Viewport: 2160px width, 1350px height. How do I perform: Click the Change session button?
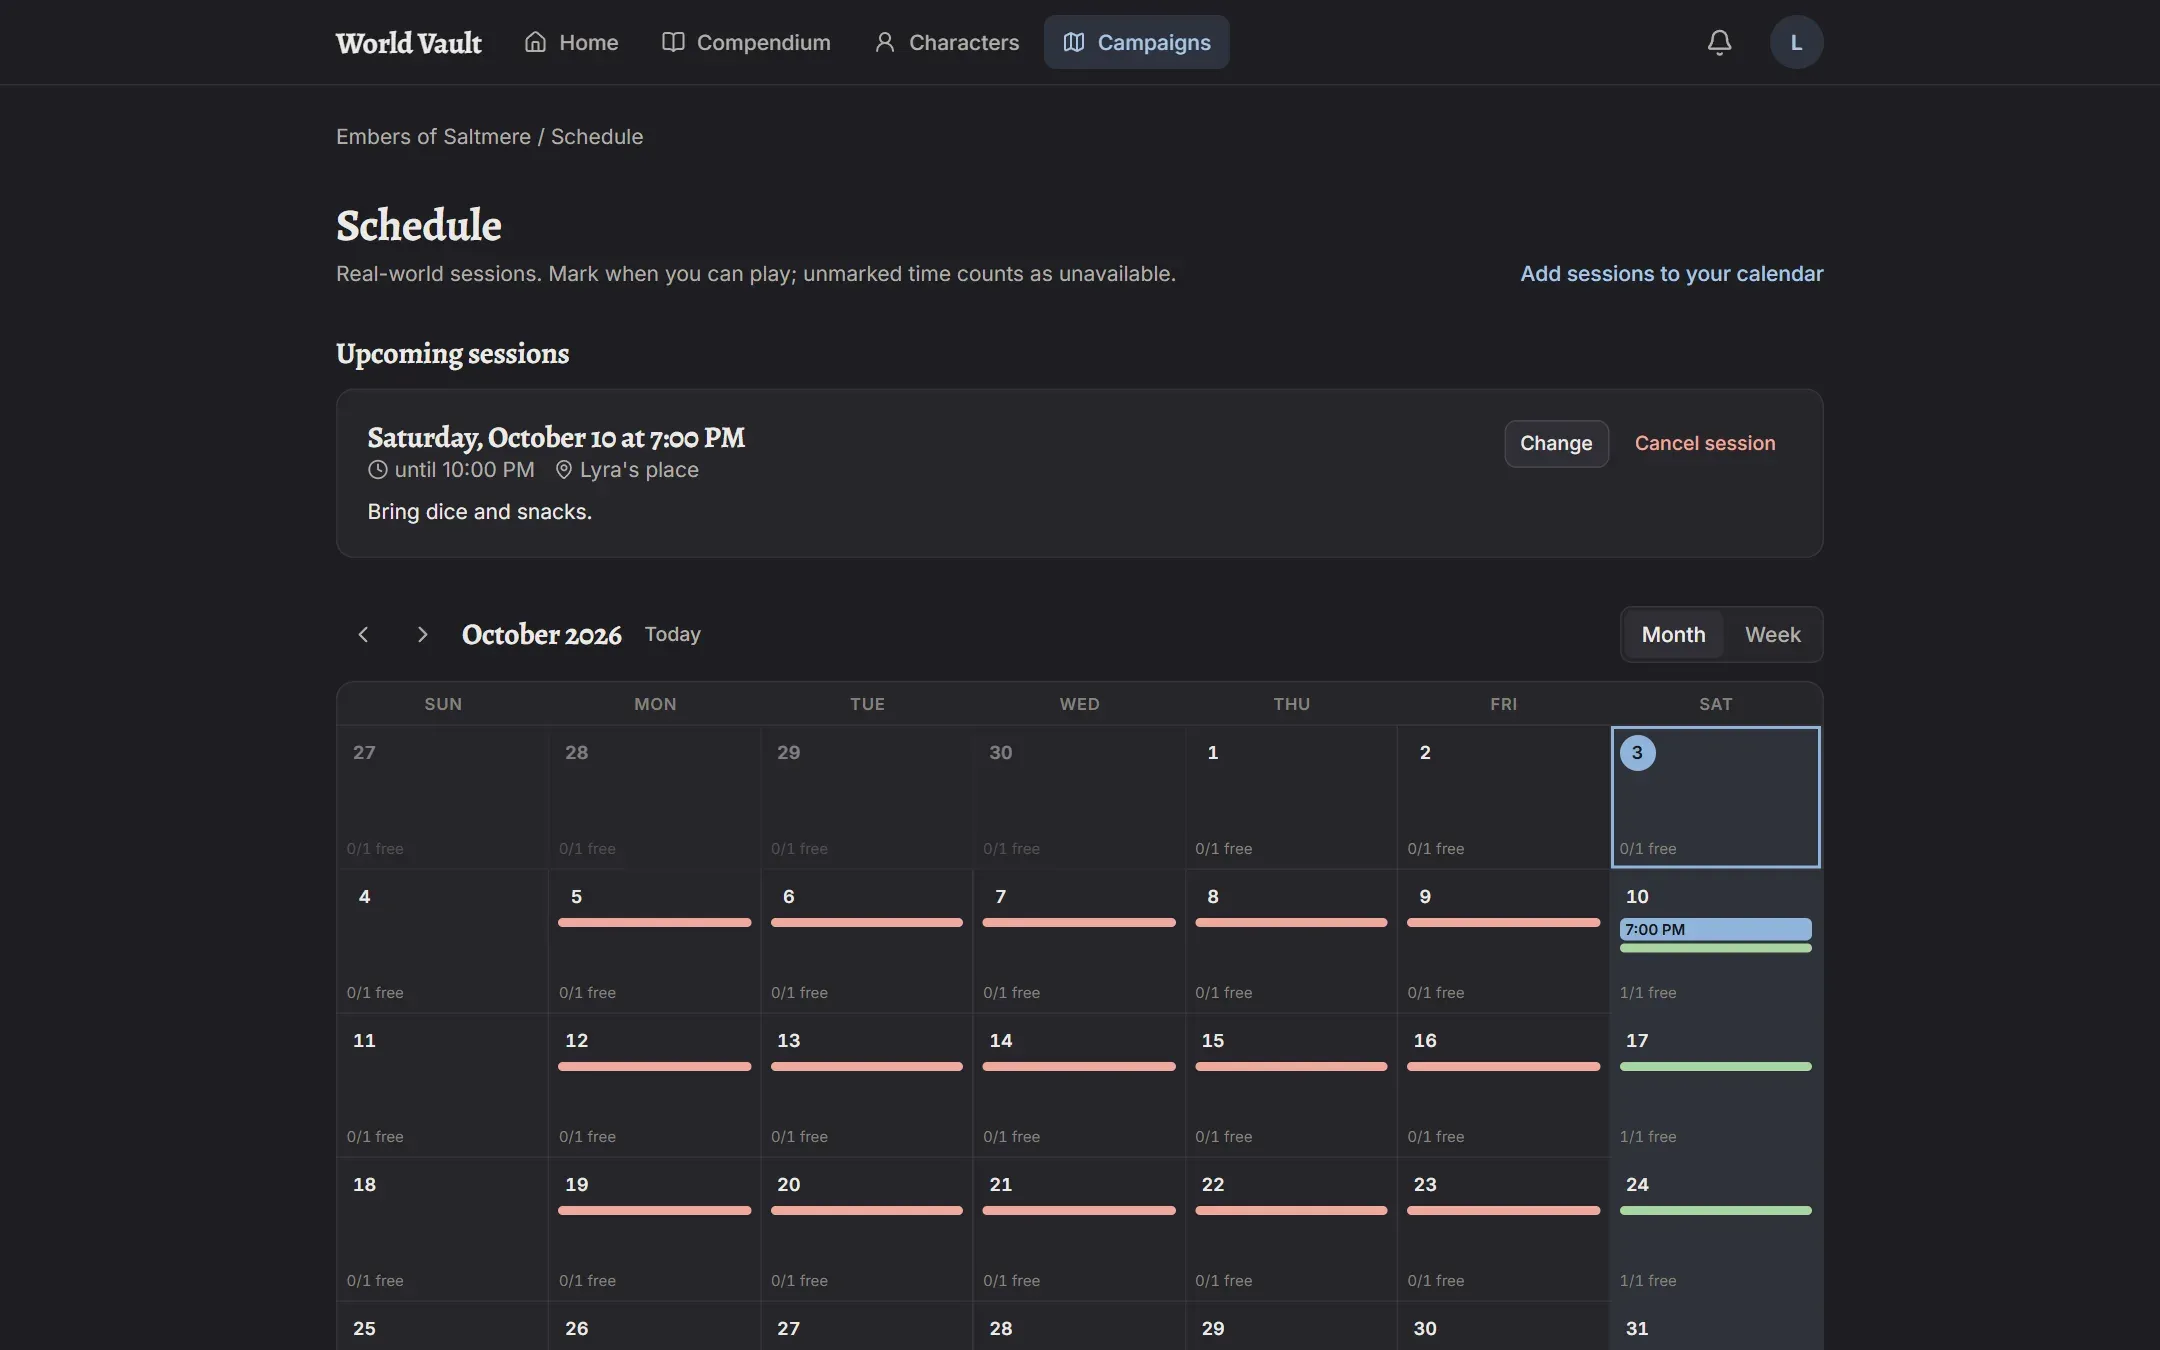[1556, 443]
